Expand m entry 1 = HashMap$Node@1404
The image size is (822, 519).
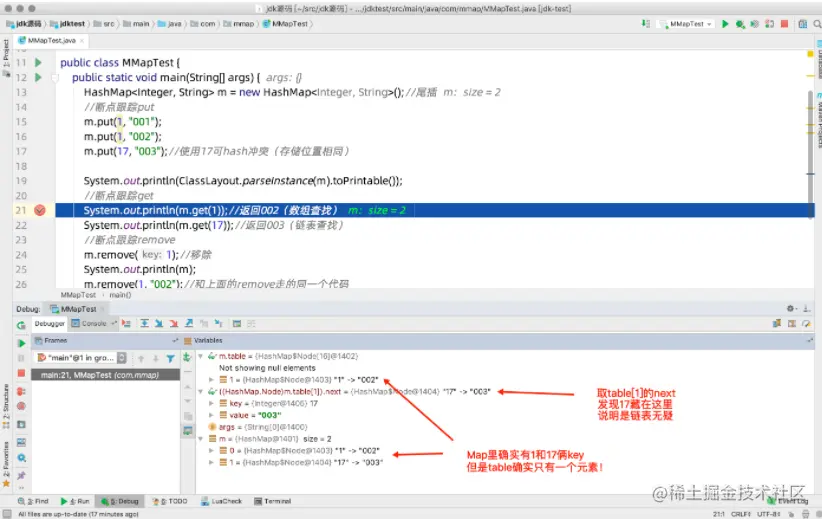point(211,462)
